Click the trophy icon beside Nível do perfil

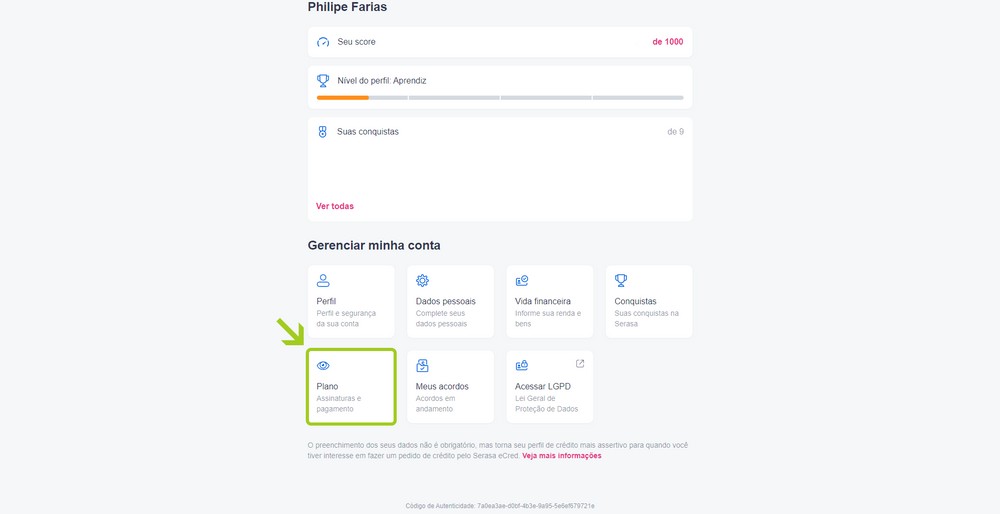[x=323, y=81]
